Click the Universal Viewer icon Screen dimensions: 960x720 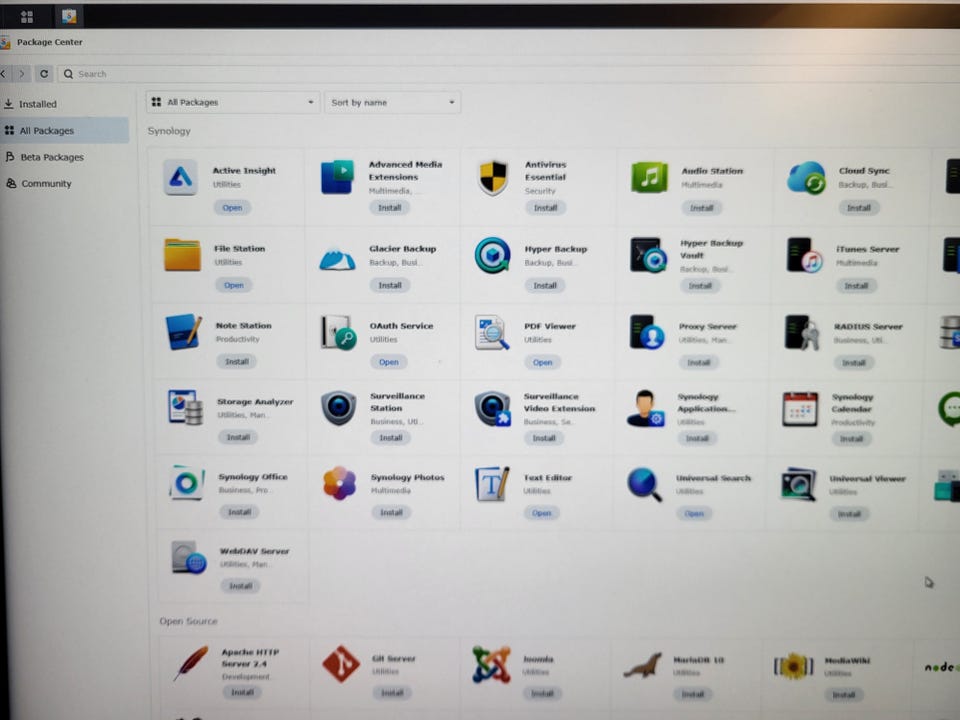click(x=798, y=484)
